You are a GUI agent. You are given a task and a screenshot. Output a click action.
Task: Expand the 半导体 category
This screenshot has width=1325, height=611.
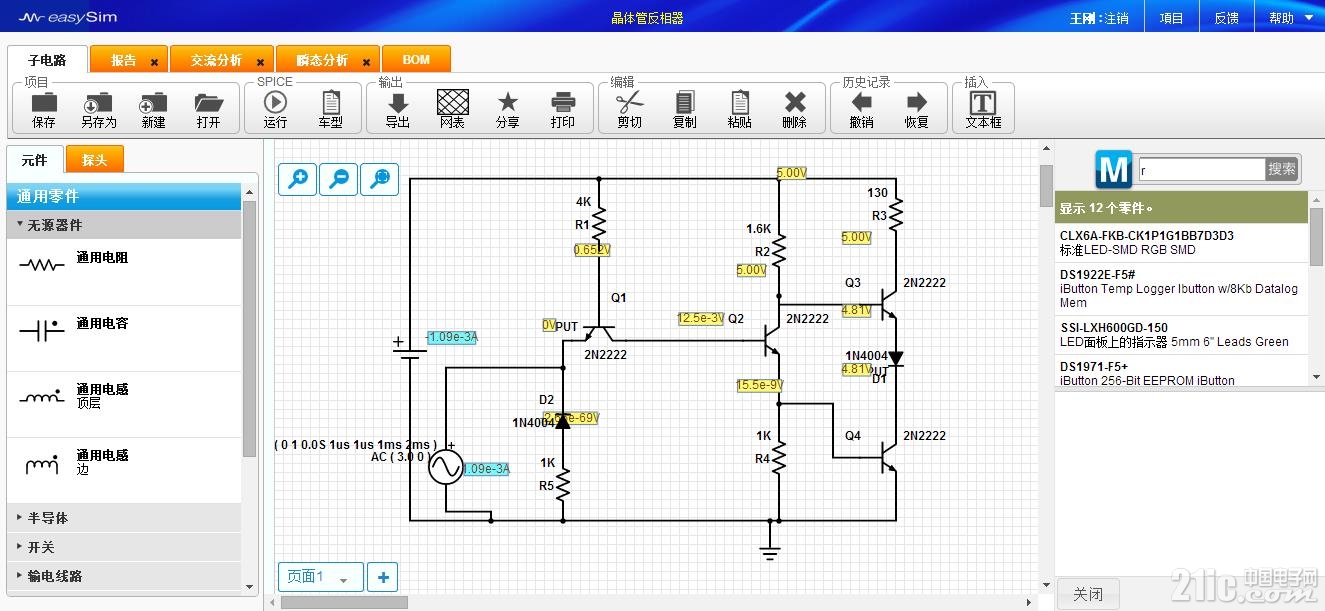pyautogui.click(x=124, y=518)
